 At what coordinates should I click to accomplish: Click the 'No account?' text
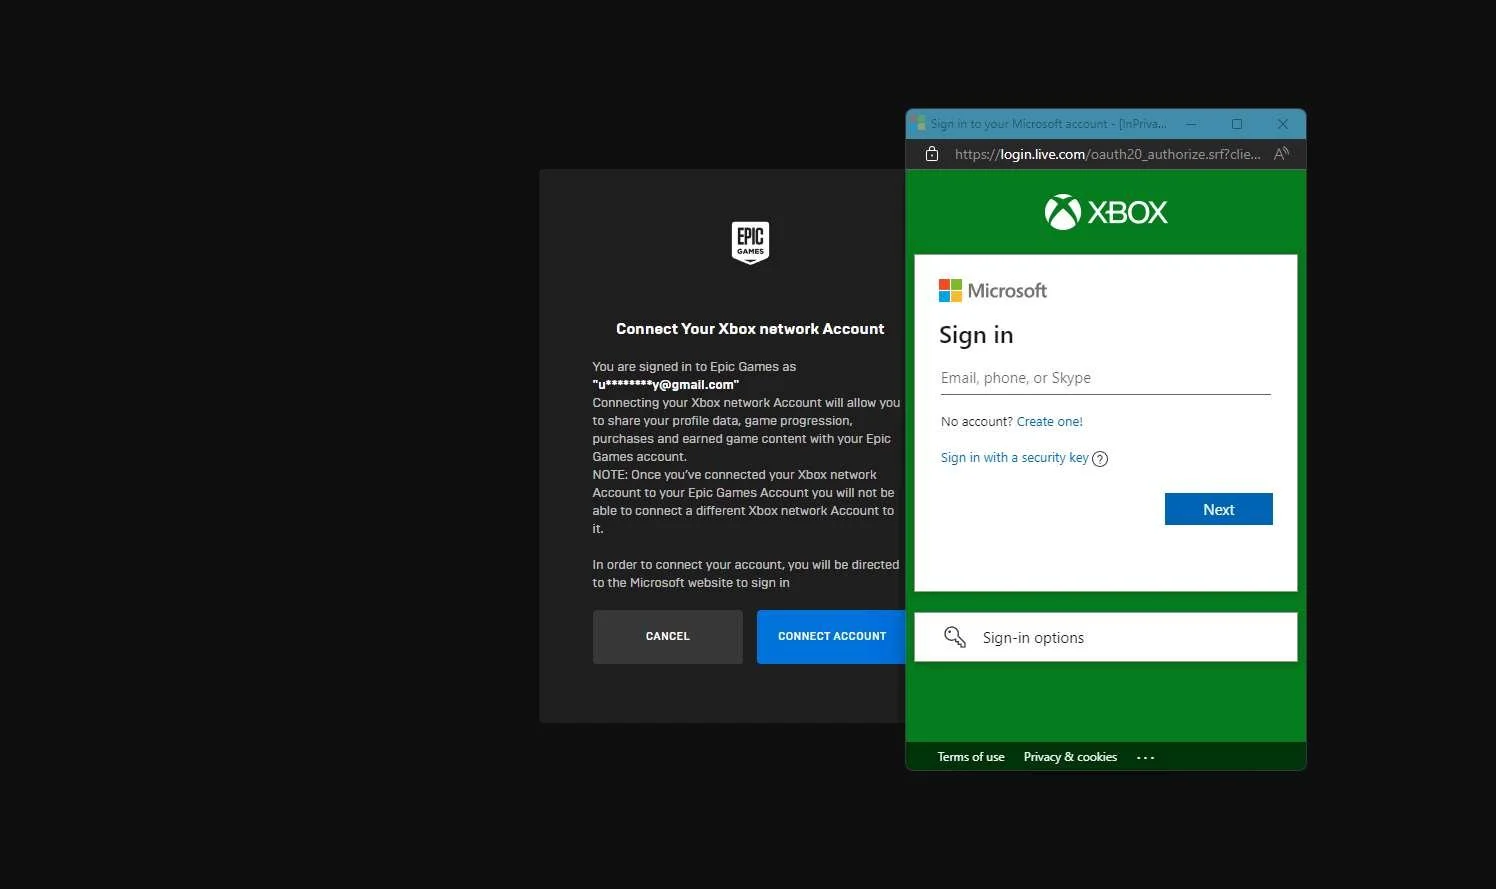coord(977,422)
